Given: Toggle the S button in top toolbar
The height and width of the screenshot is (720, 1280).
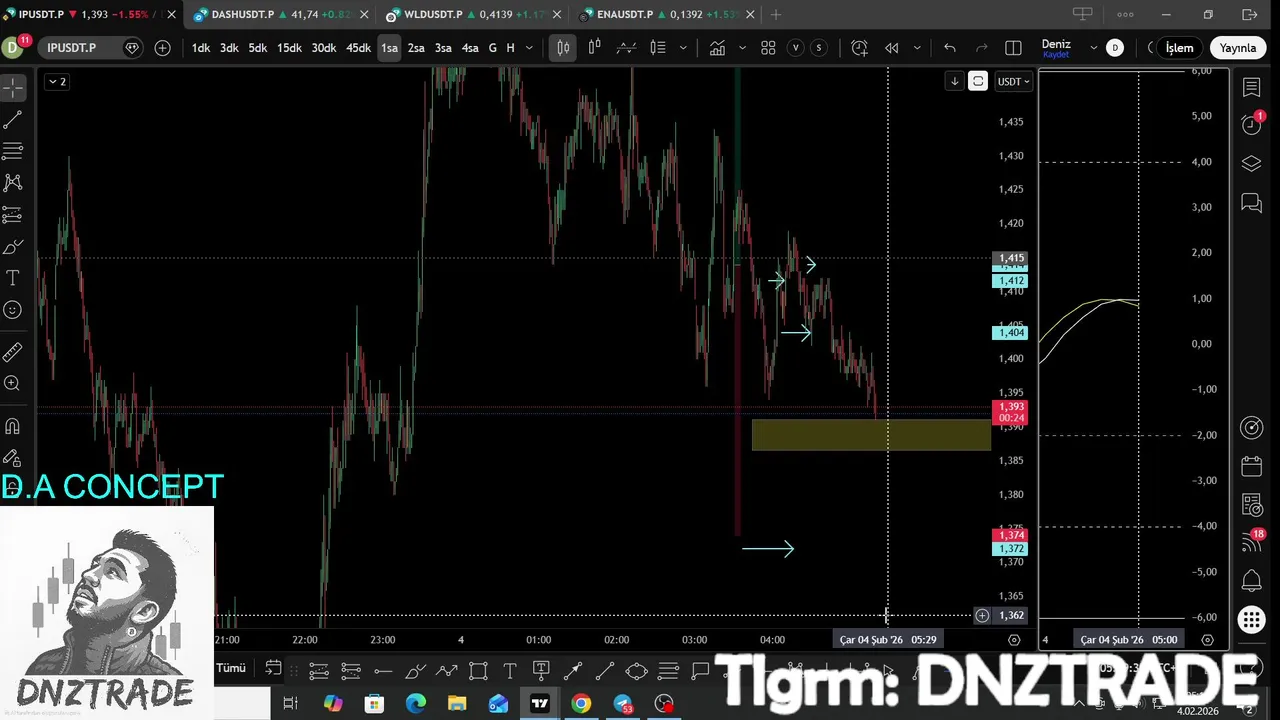Looking at the screenshot, I should [x=820, y=48].
